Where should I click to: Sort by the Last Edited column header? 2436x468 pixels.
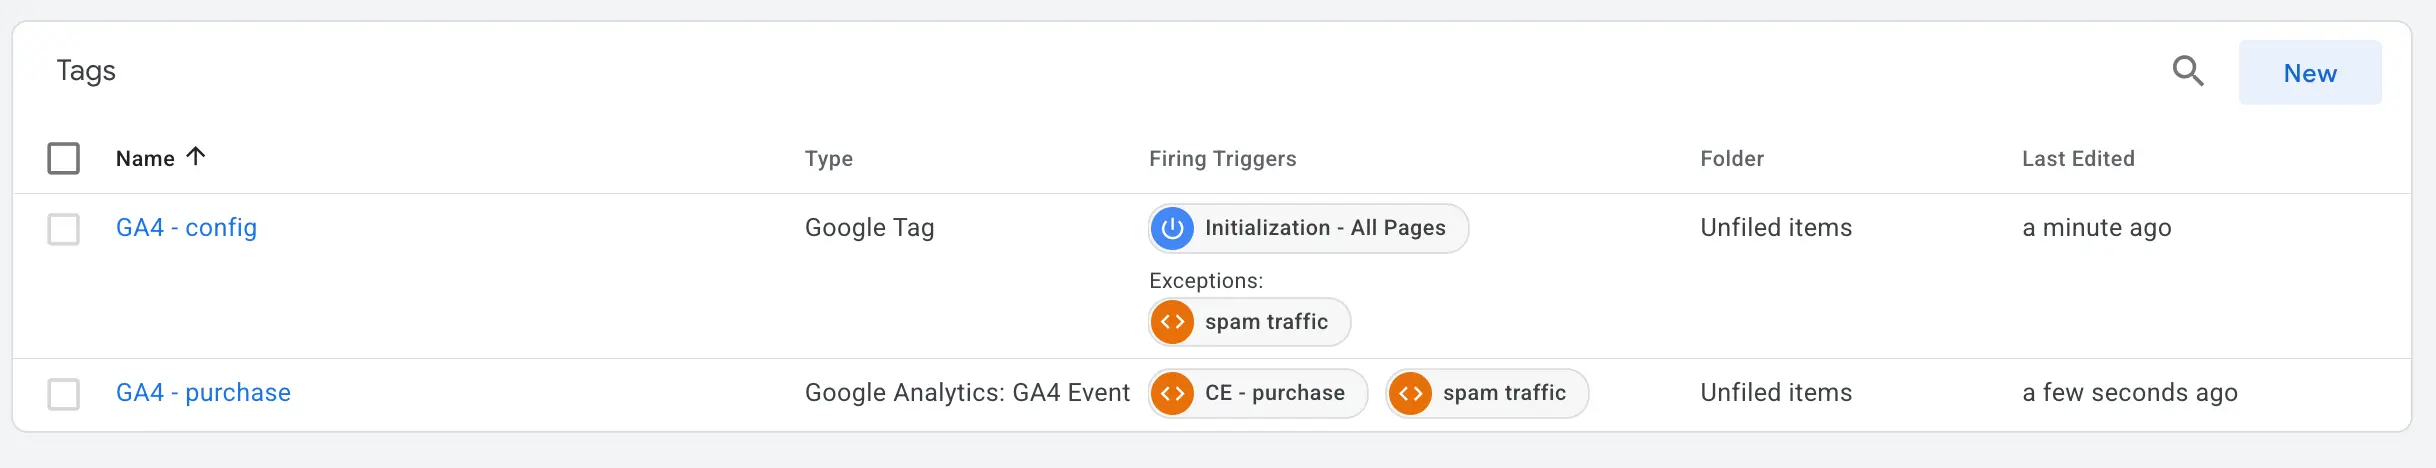pos(2078,159)
